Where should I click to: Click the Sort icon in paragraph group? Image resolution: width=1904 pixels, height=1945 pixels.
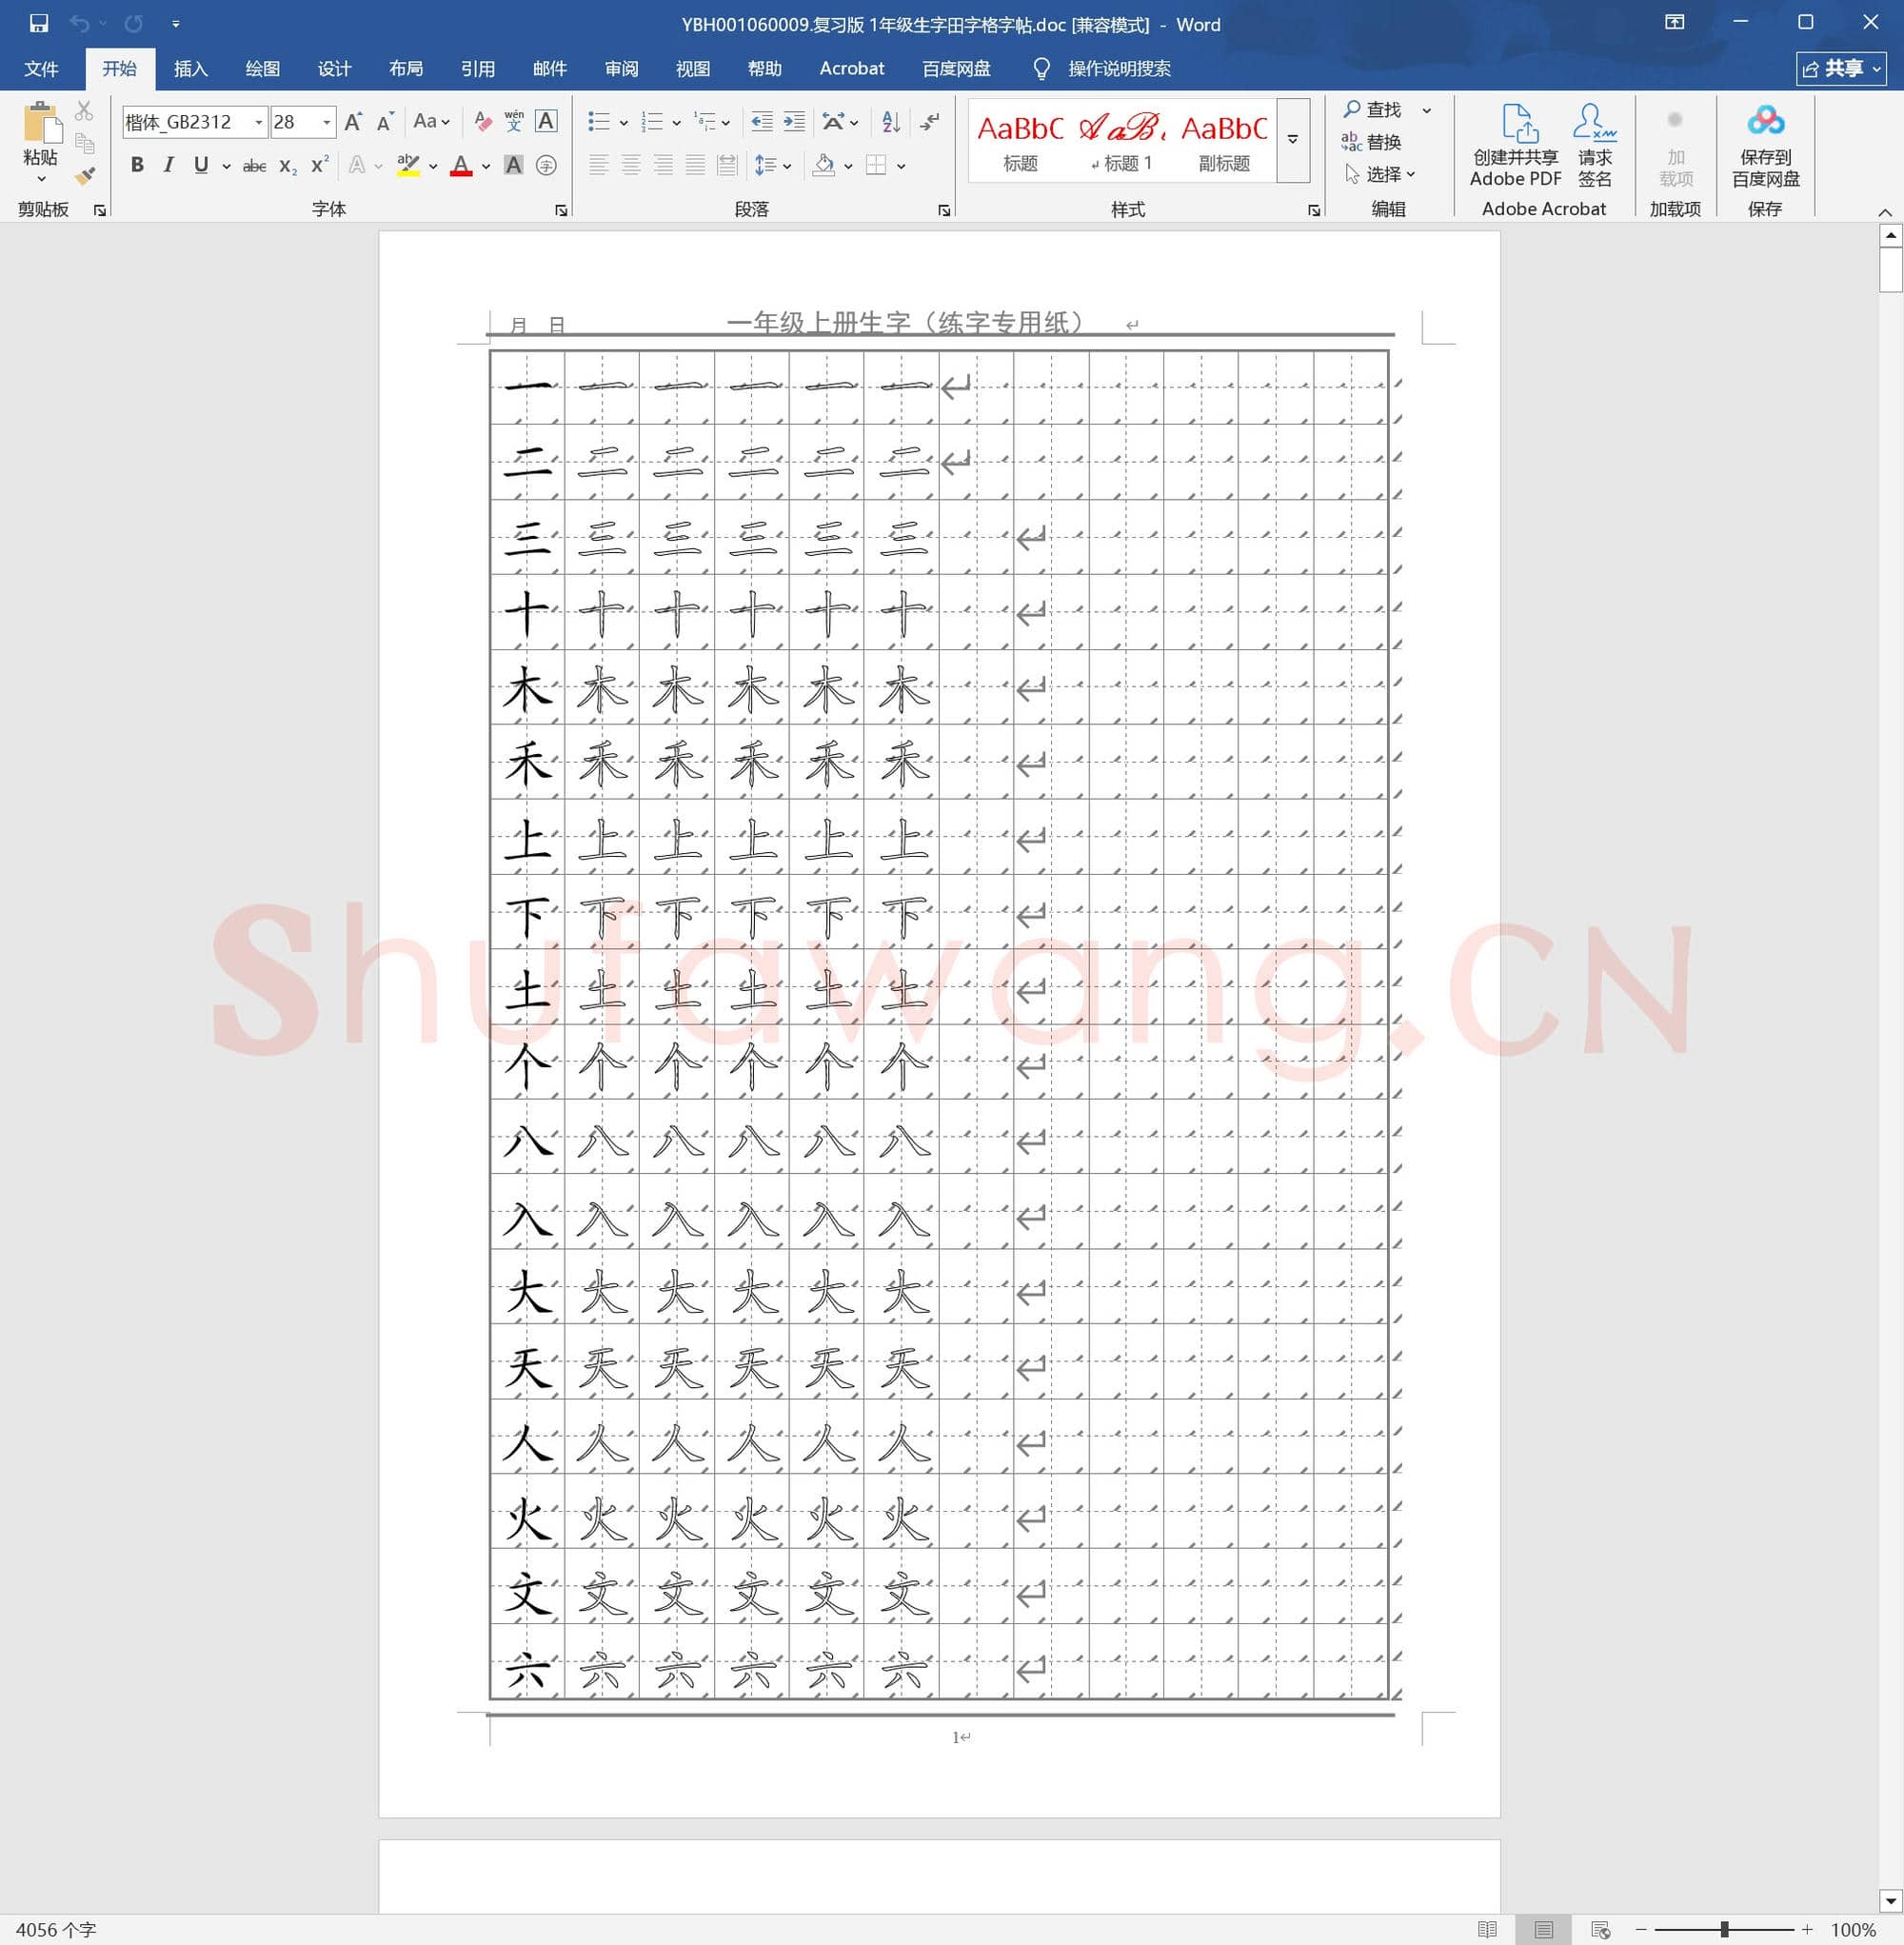(x=890, y=122)
